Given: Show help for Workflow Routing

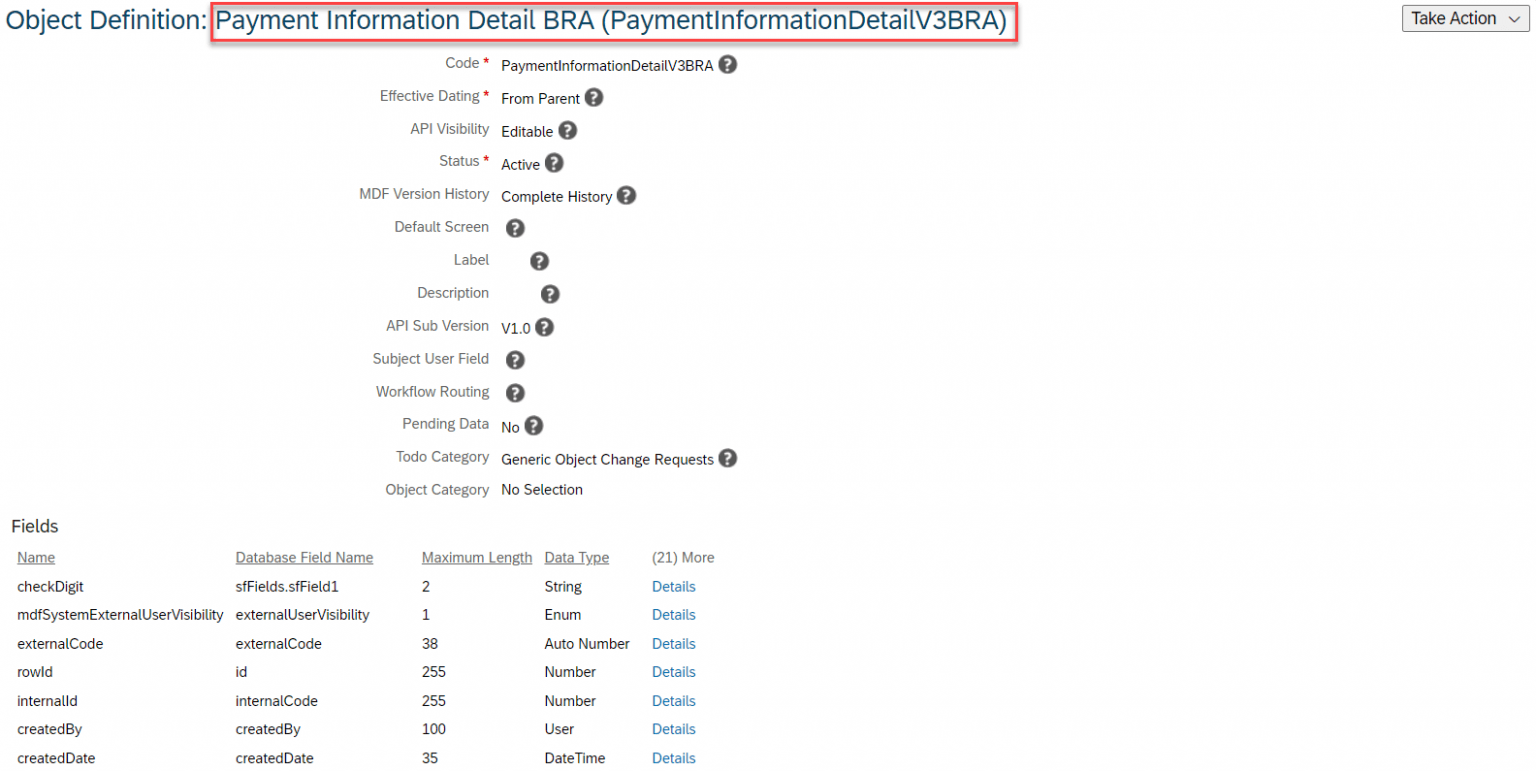Looking at the screenshot, I should [x=515, y=393].
